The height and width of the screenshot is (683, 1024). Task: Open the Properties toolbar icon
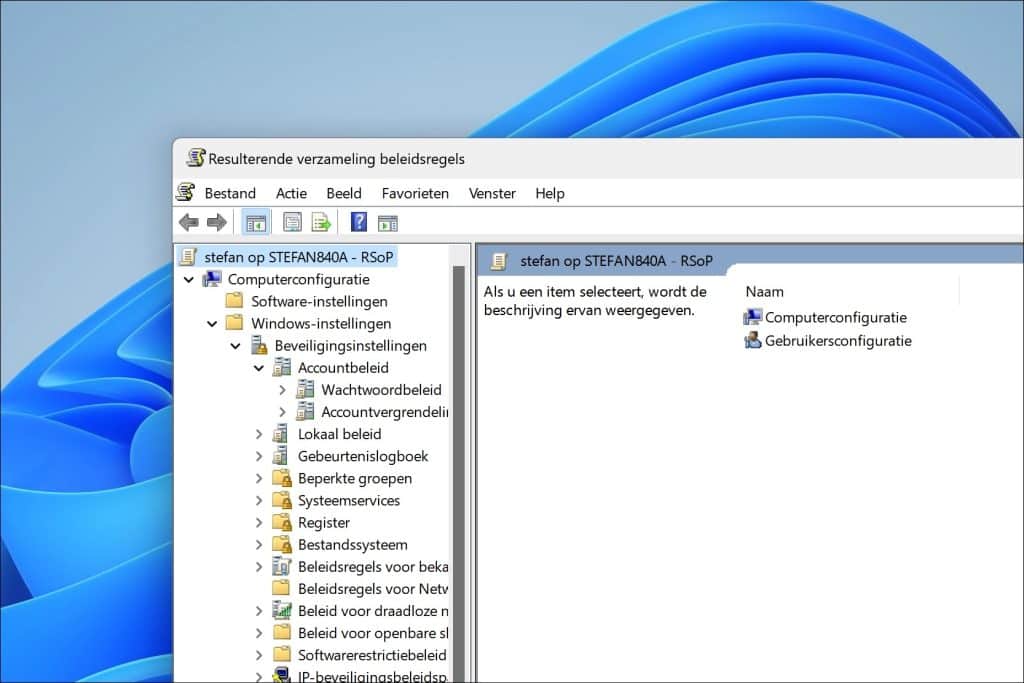[292, 223]
